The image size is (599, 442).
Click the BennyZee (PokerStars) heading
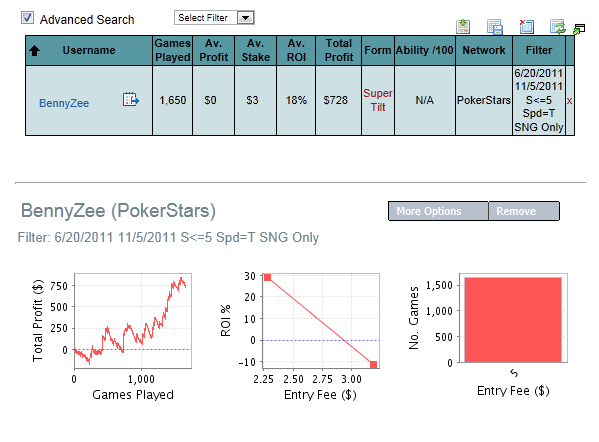118,211
